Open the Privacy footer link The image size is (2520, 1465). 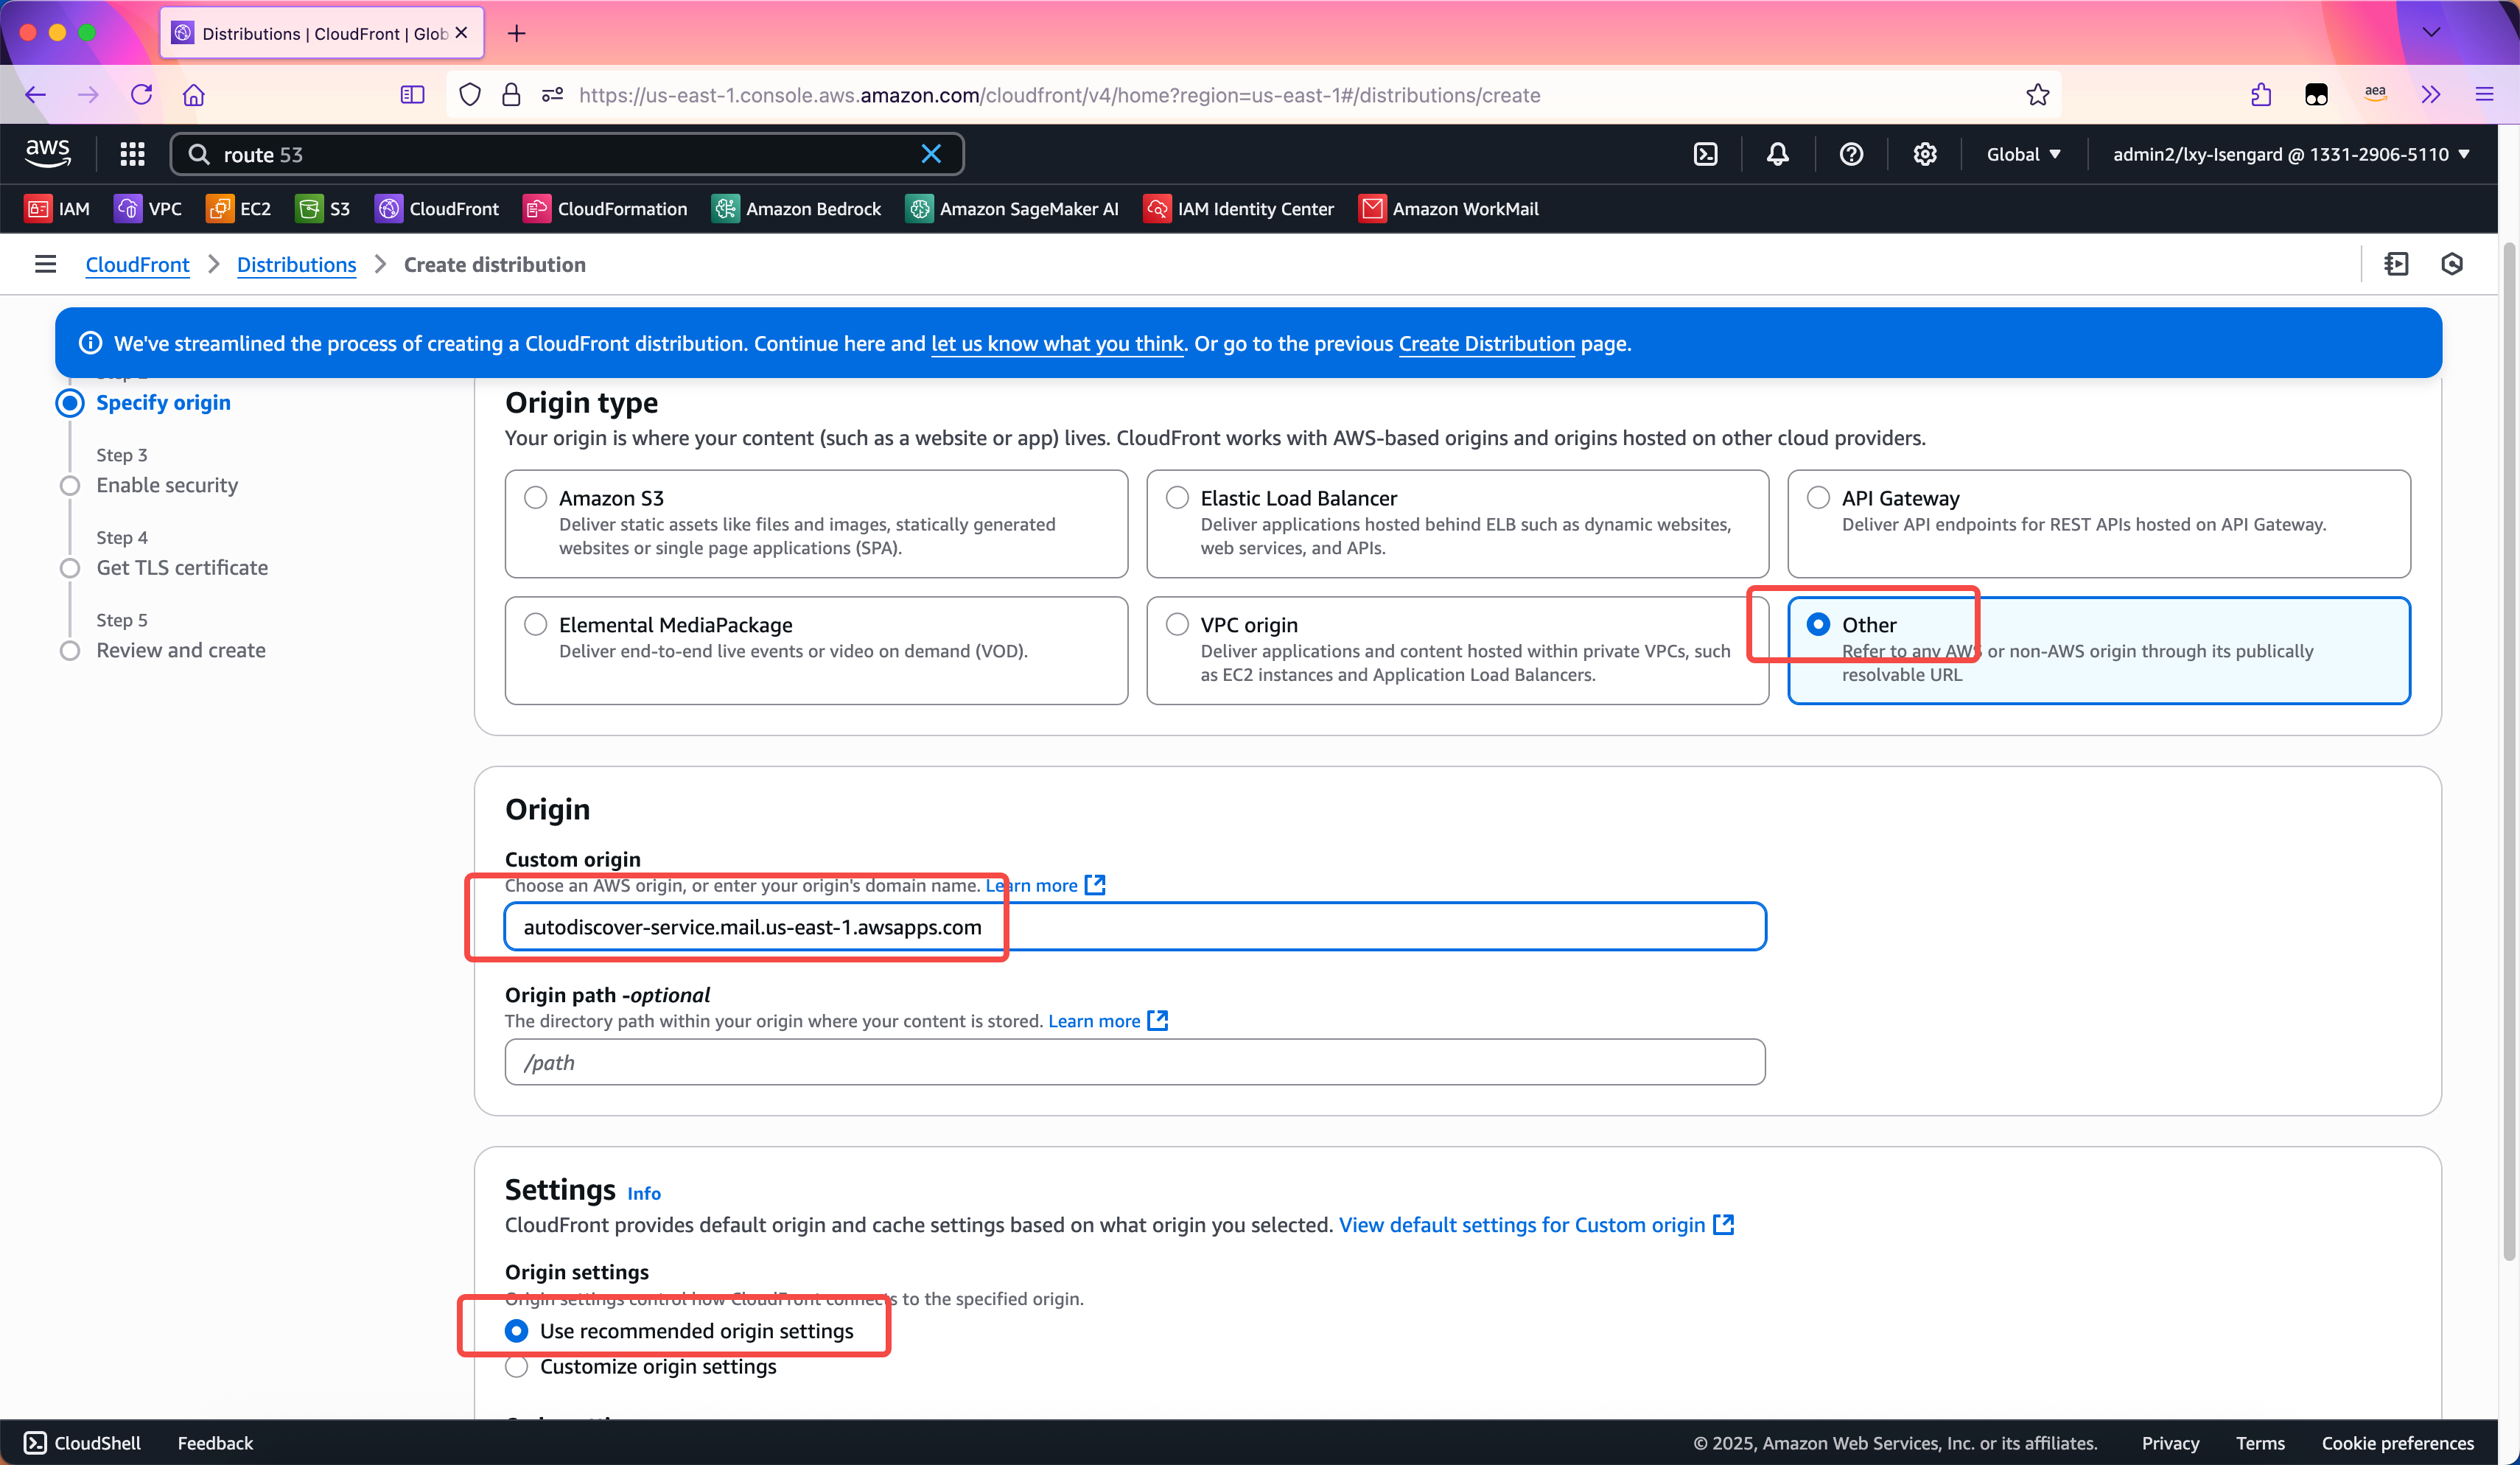point(2170,1443)
